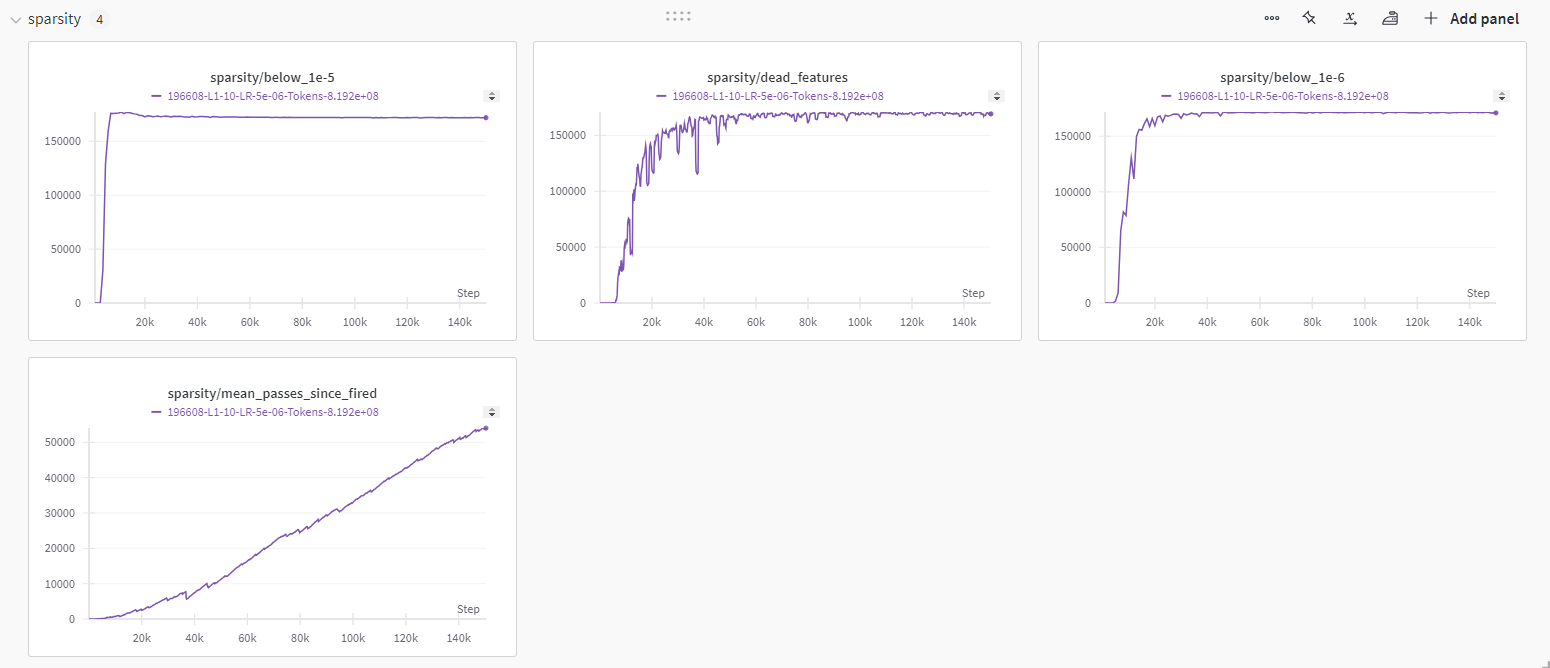Click the Add panel button
1550x668 pixels.
[x=1472, y=18]
